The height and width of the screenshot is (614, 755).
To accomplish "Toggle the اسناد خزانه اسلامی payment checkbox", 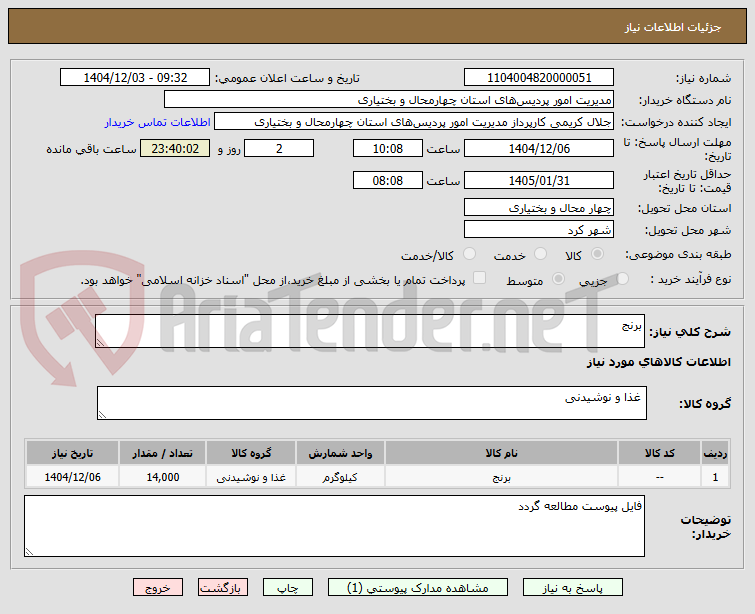I will pos(480,278).
